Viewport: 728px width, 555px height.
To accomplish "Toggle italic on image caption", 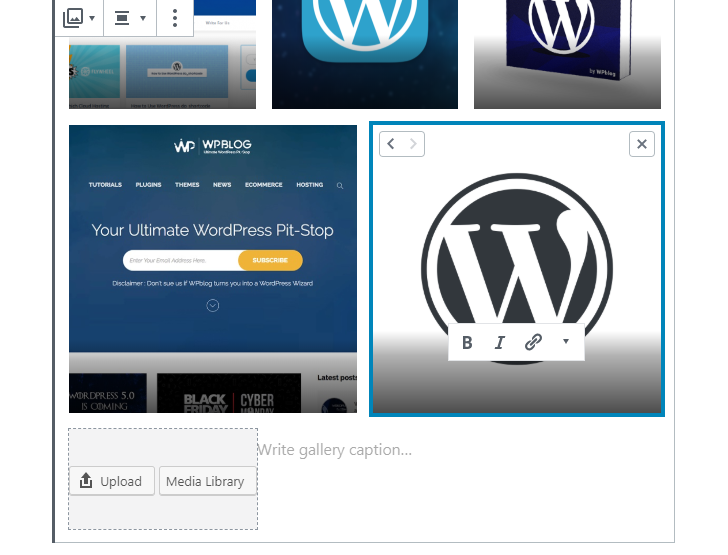I will pos(500,342).
